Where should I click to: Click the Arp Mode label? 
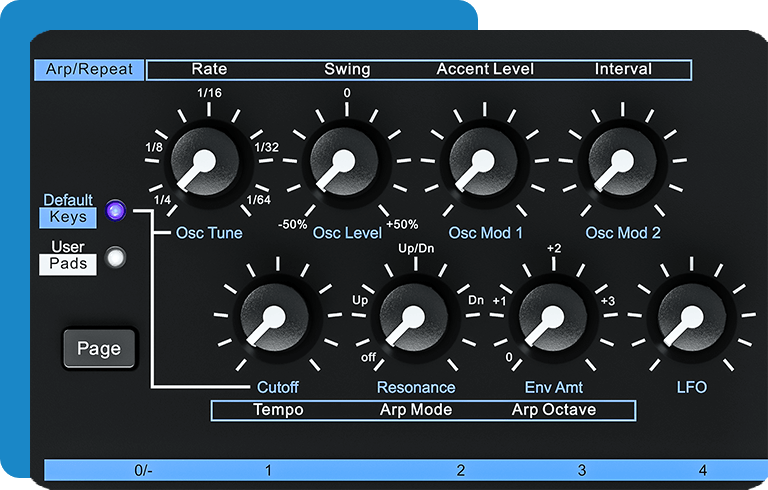tap(416, 410)
